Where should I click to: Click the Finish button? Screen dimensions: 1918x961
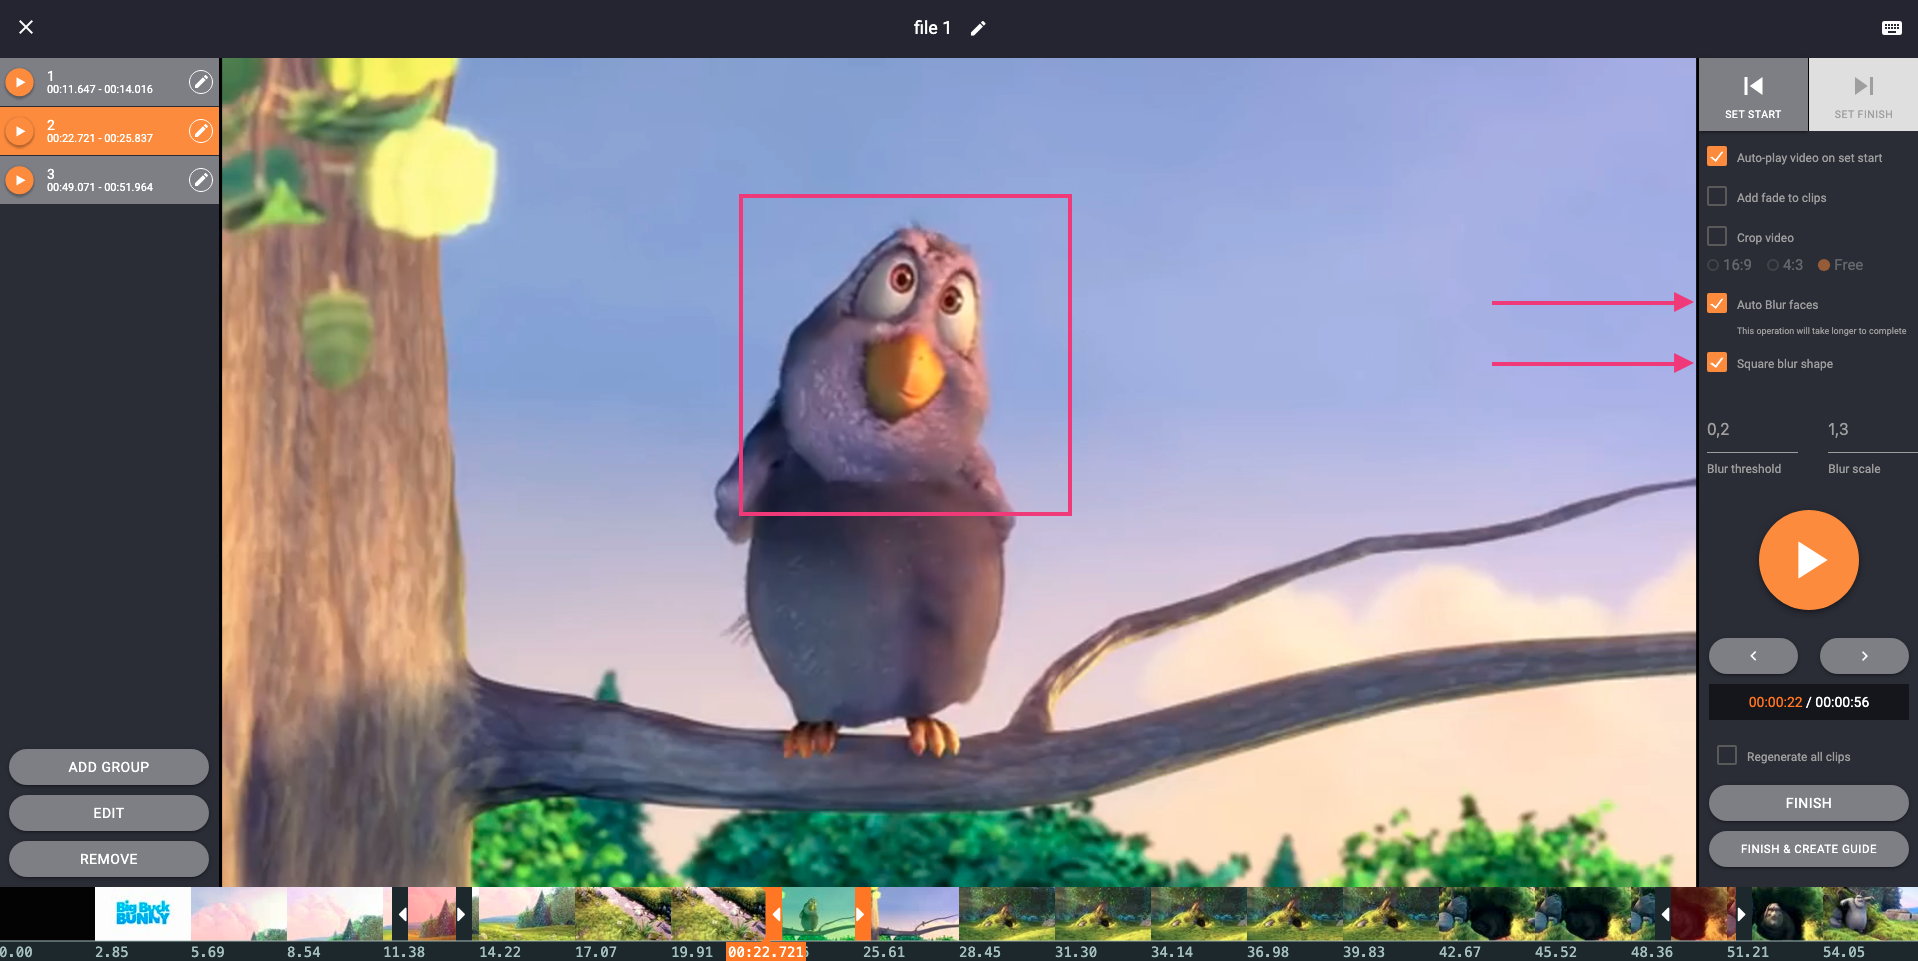pyautogui.click(x=1808, y=803)
